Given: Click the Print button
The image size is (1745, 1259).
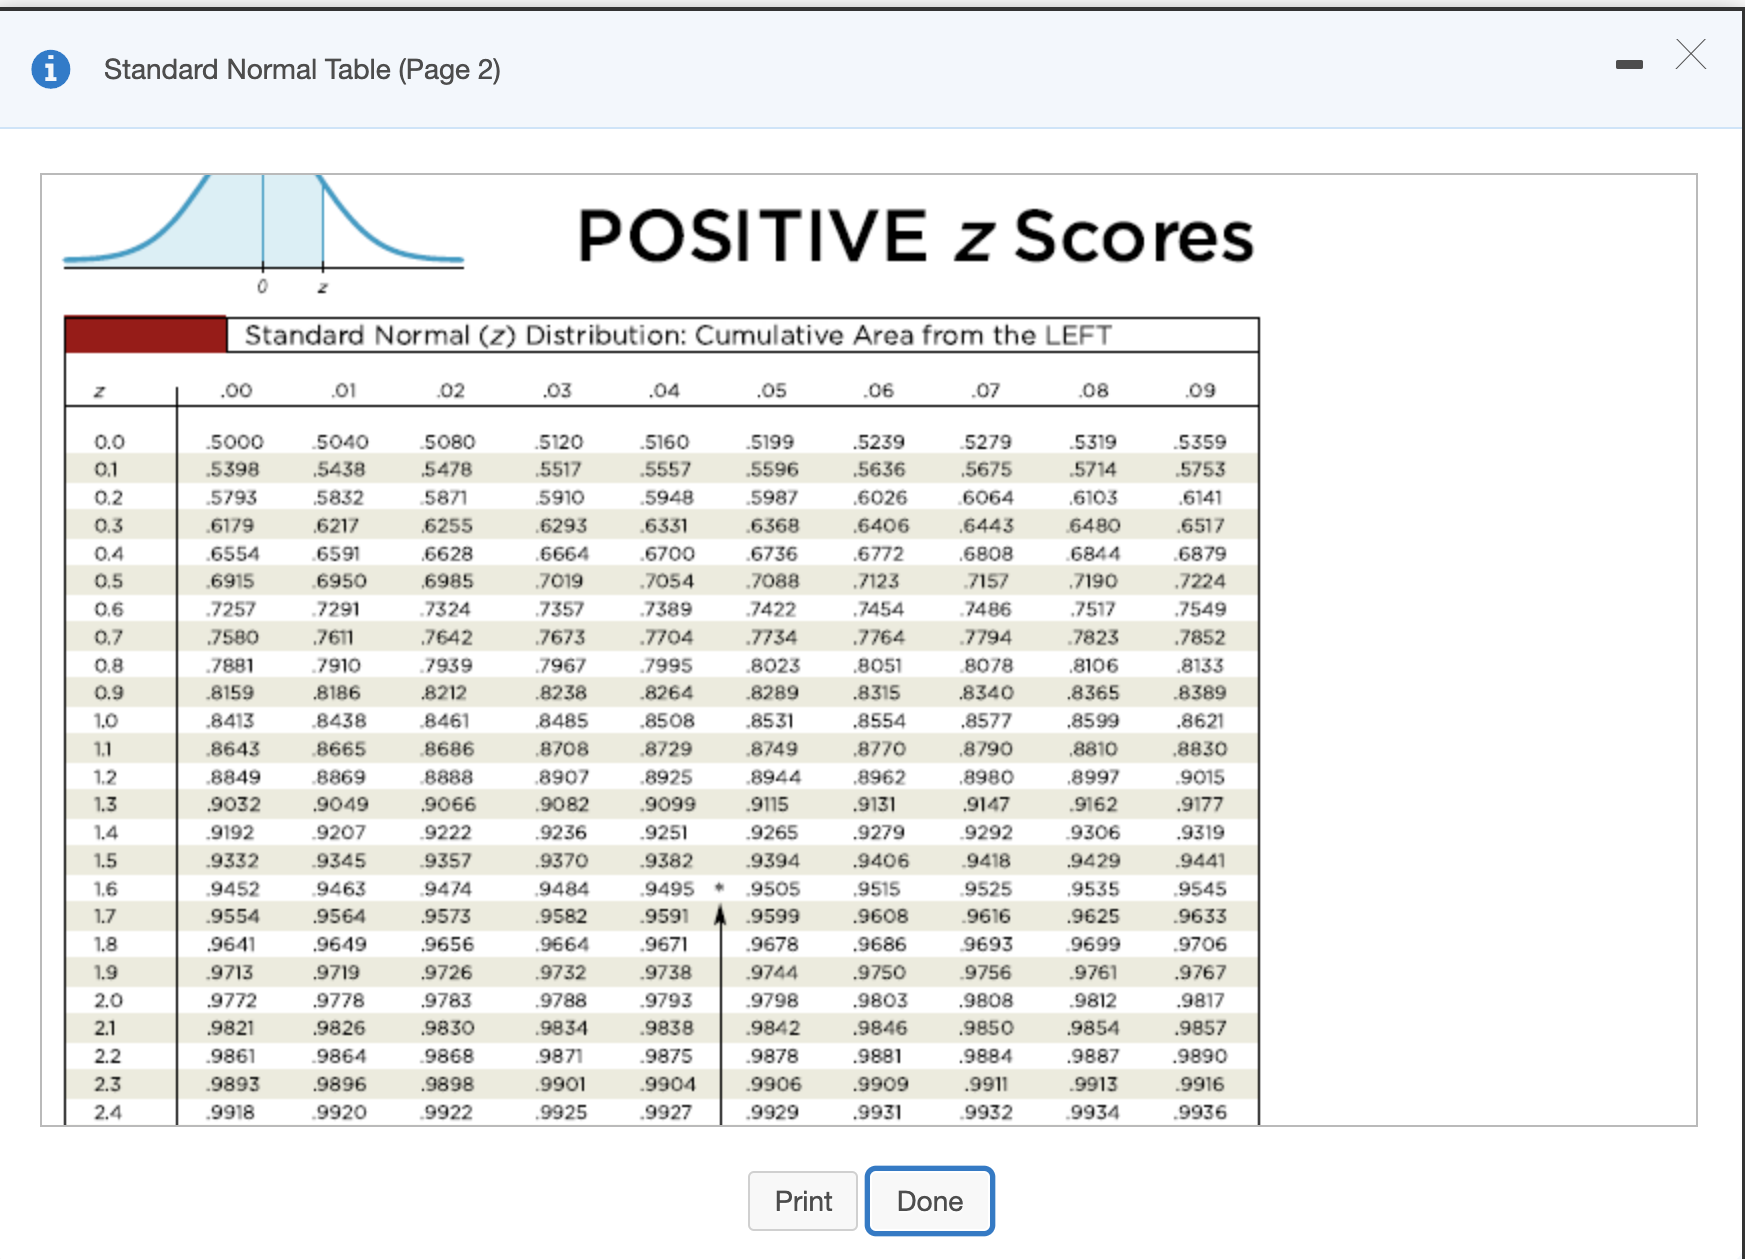Looking at the screenshot, I should [803, 1201].
